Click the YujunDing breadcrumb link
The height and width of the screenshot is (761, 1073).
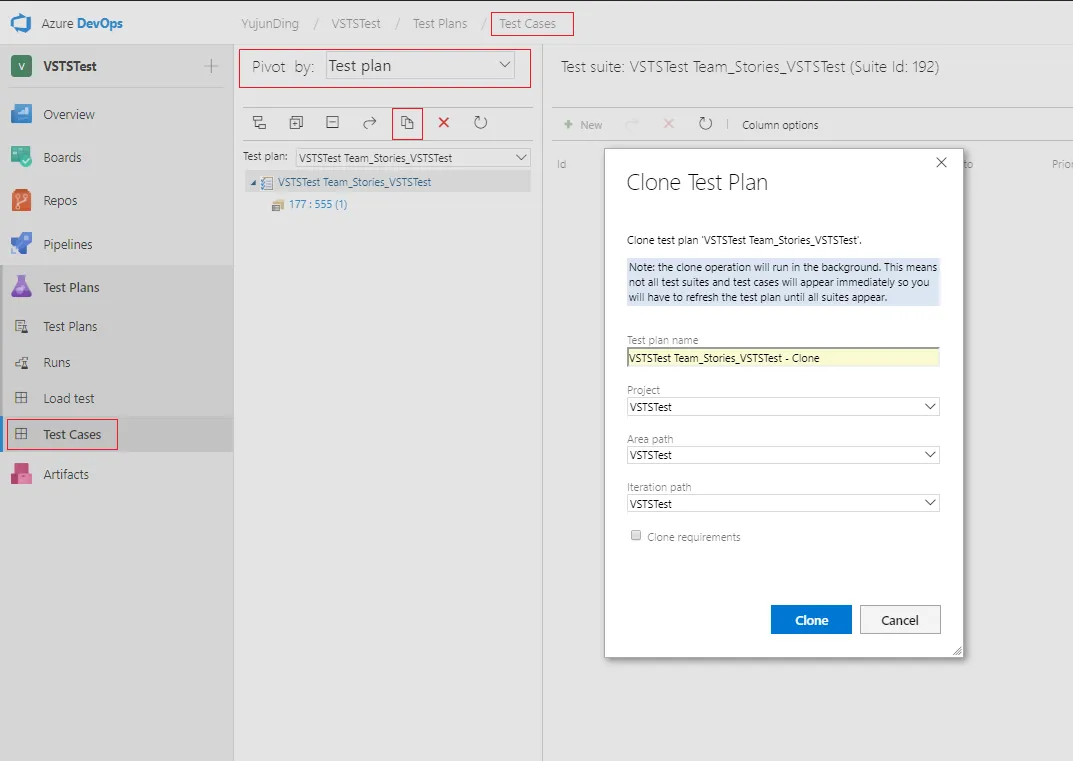tap(270, 23)
